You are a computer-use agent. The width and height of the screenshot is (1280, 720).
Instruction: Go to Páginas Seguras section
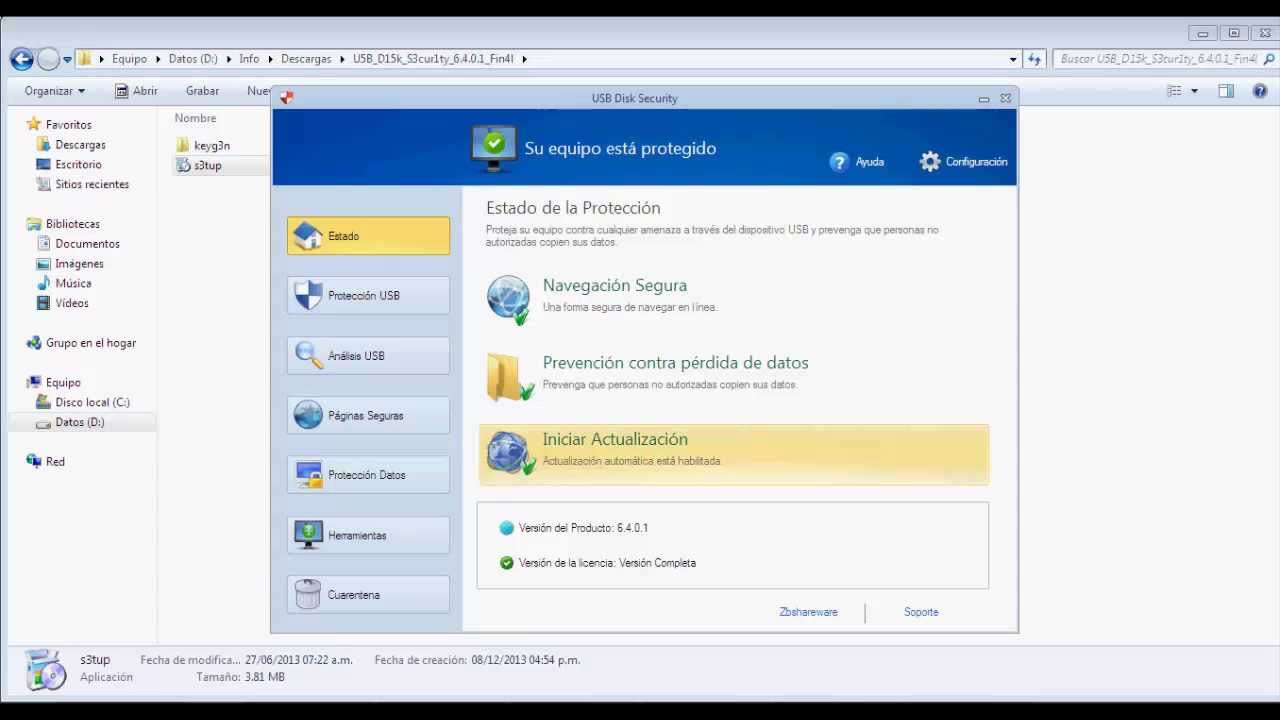tap(368, 415)
